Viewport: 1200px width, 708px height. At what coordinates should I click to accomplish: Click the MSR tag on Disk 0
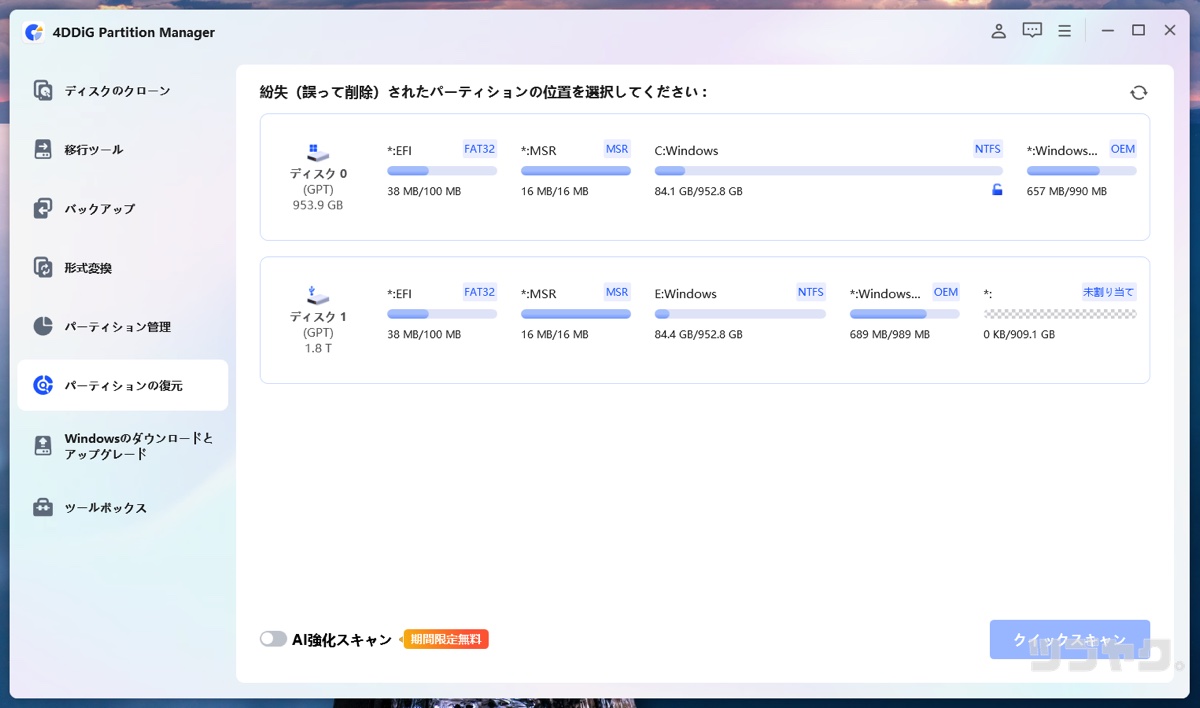(617, 149)
